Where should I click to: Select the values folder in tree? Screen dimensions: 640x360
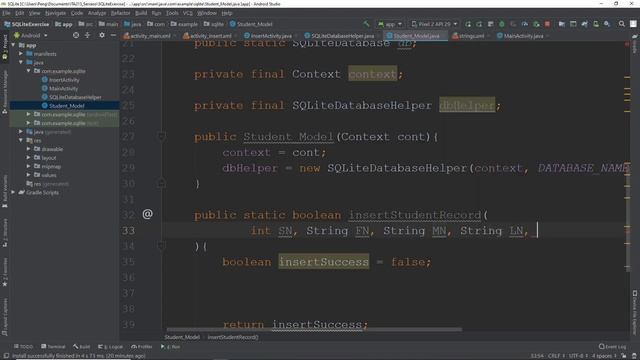(45, 175)
